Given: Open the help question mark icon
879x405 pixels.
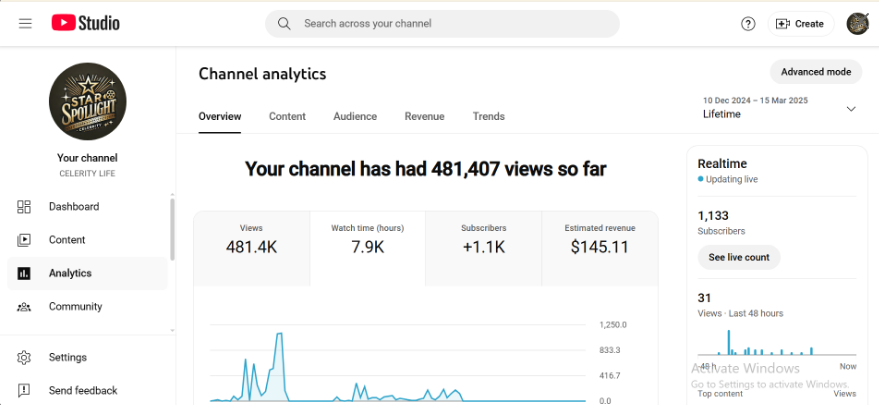Looking at the screenshot, I should 748,24.
